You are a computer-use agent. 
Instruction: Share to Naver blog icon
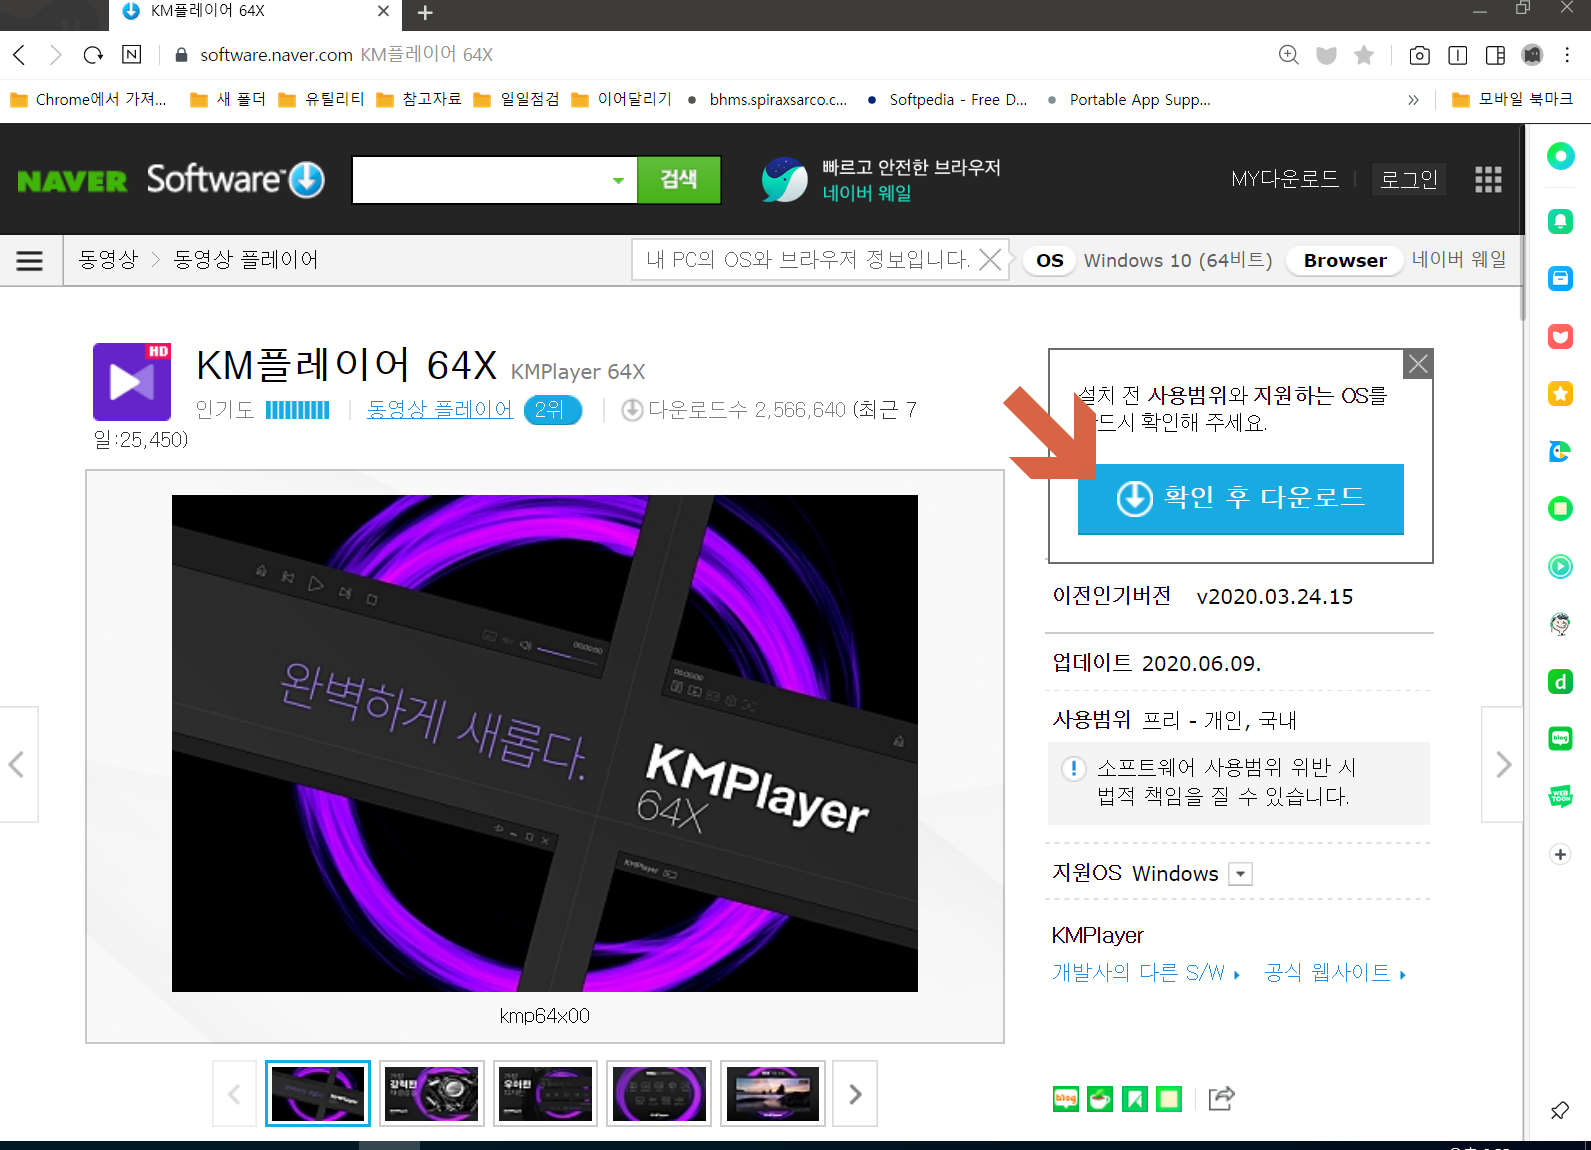[1066, 1099]
